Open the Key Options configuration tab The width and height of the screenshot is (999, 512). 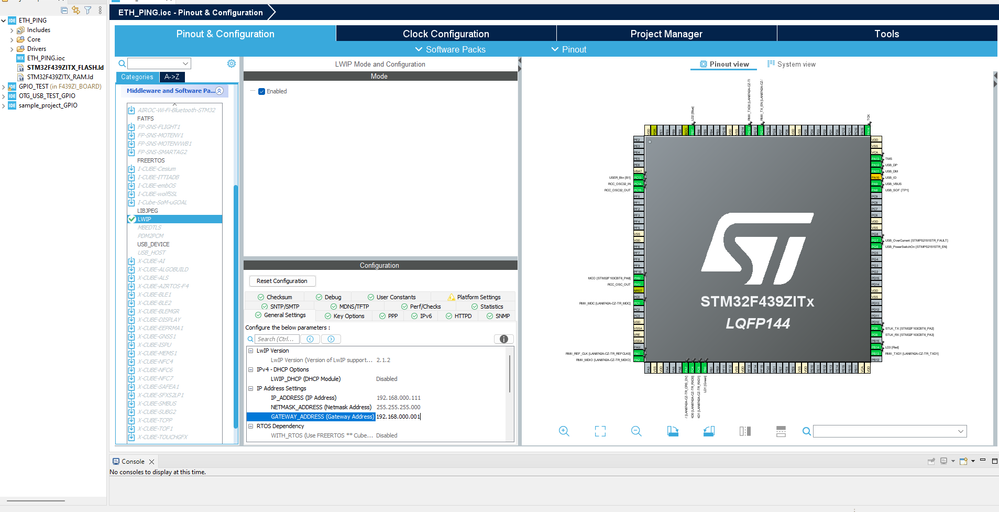348,316
